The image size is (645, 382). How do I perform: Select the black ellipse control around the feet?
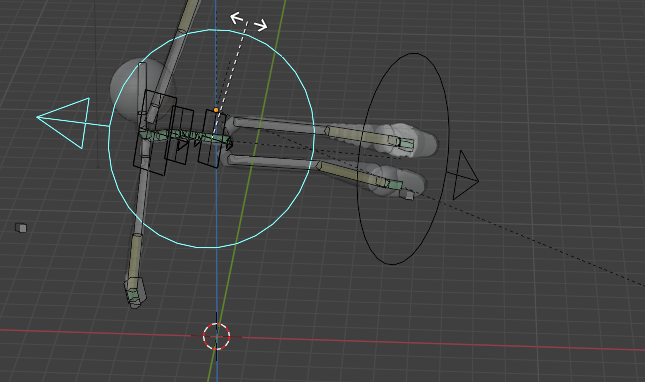[403, 159]
